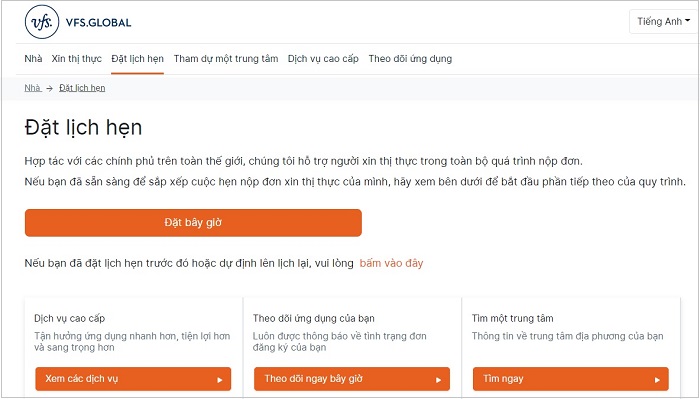Click Đặt lịch hẹn breadcrumb link

(82, 88)
